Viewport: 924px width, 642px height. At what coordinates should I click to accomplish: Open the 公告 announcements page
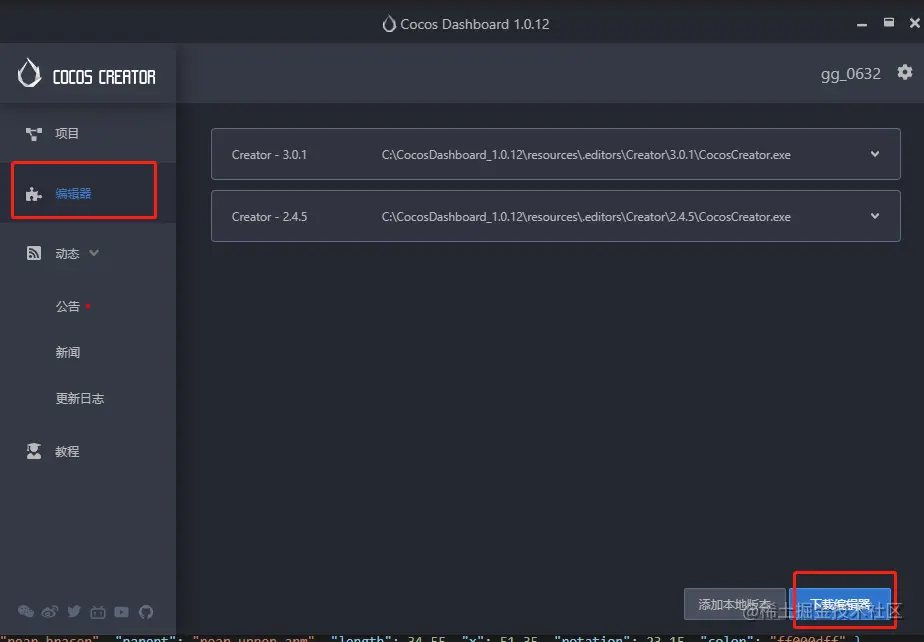67,307
